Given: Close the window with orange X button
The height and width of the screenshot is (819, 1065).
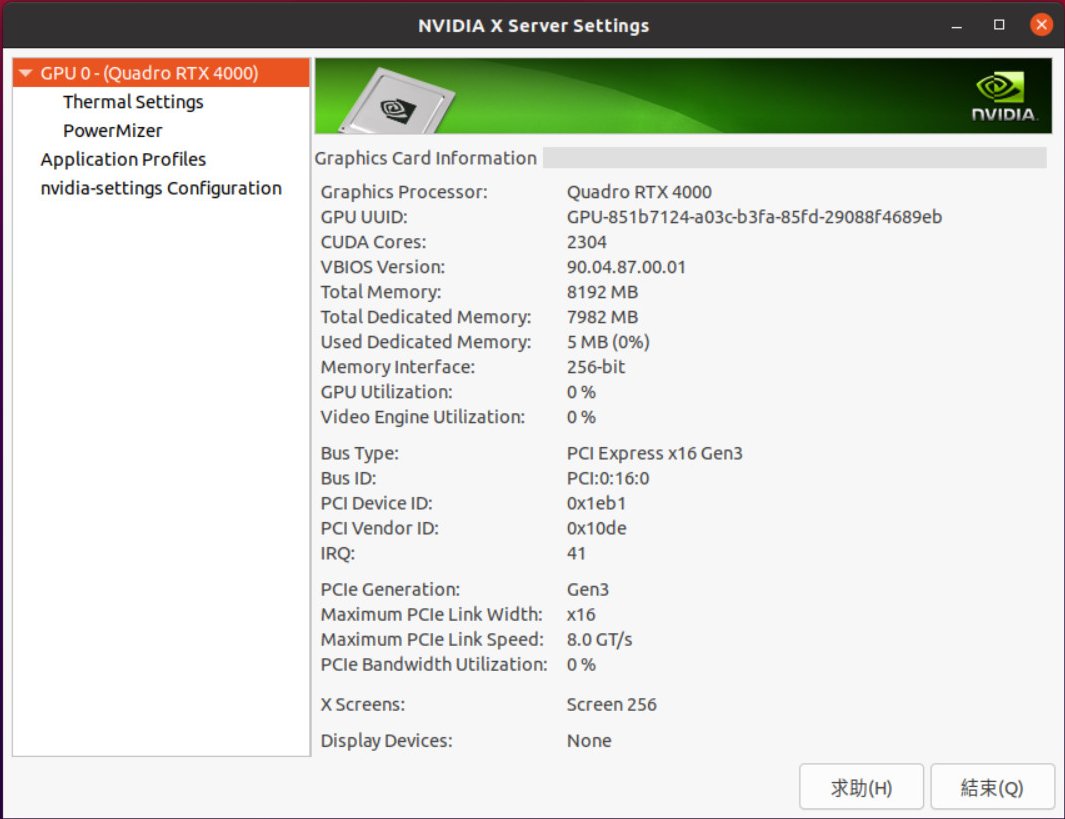Looking at the screenshot, I should (1041, 25).
